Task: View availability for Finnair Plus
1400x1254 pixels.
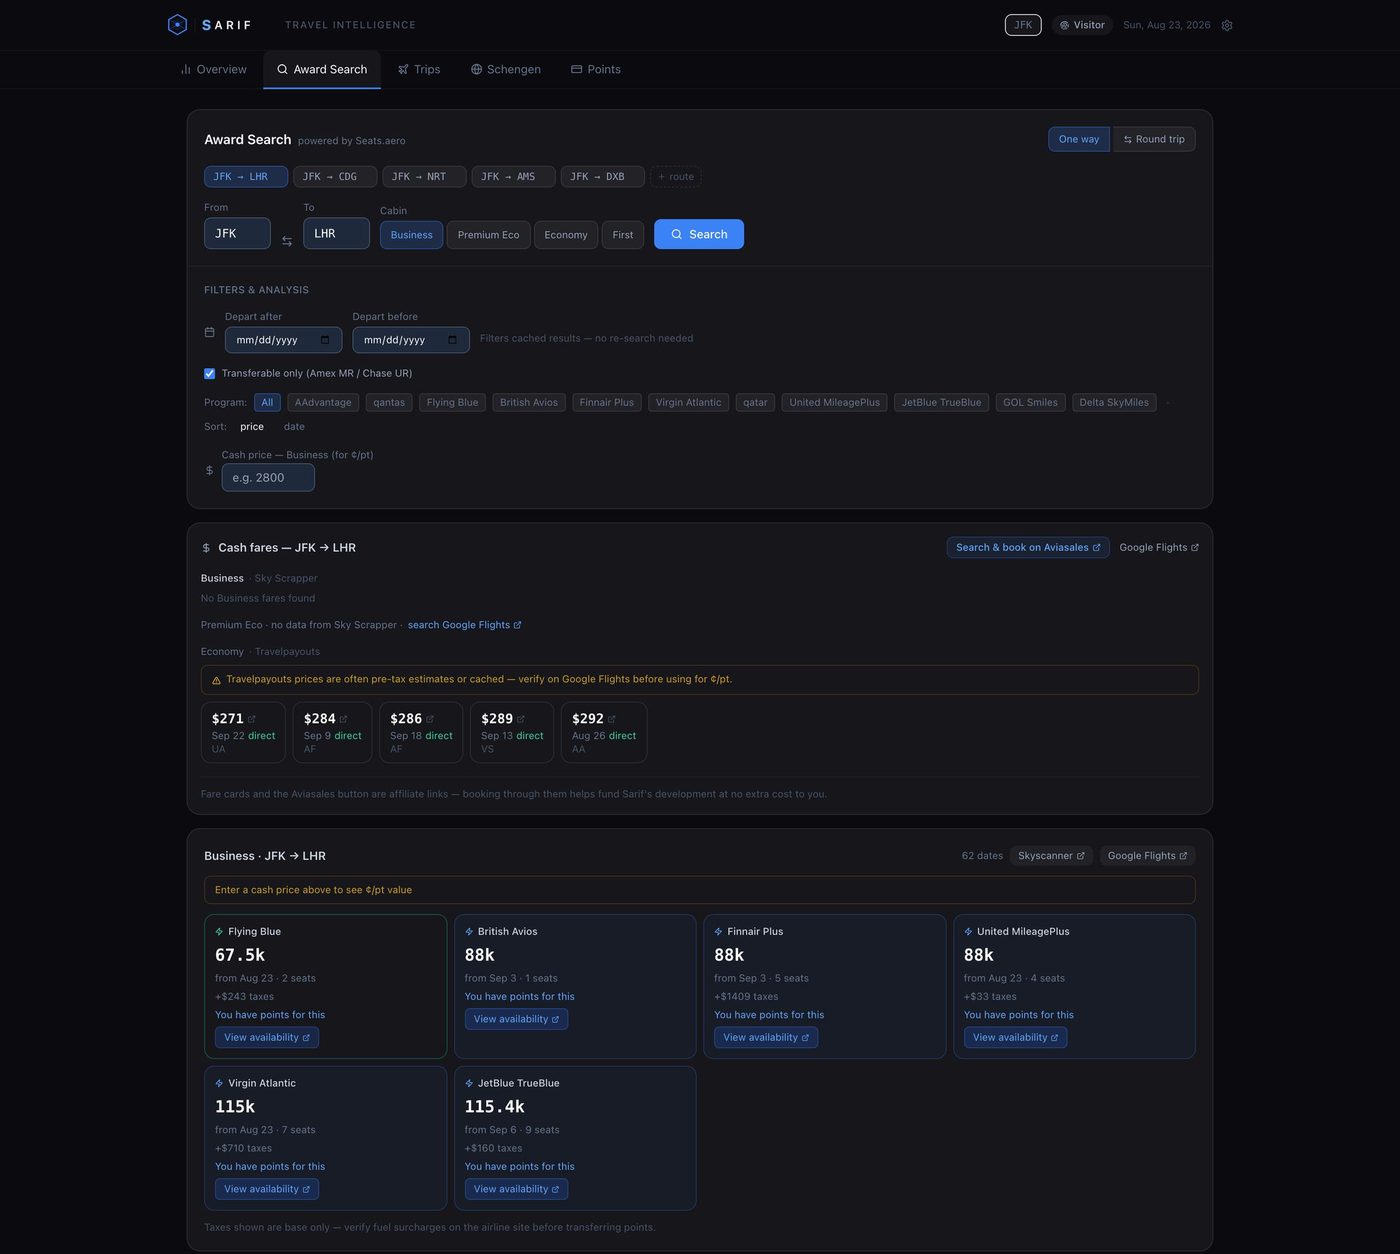Action: [x=766, y=1038]
